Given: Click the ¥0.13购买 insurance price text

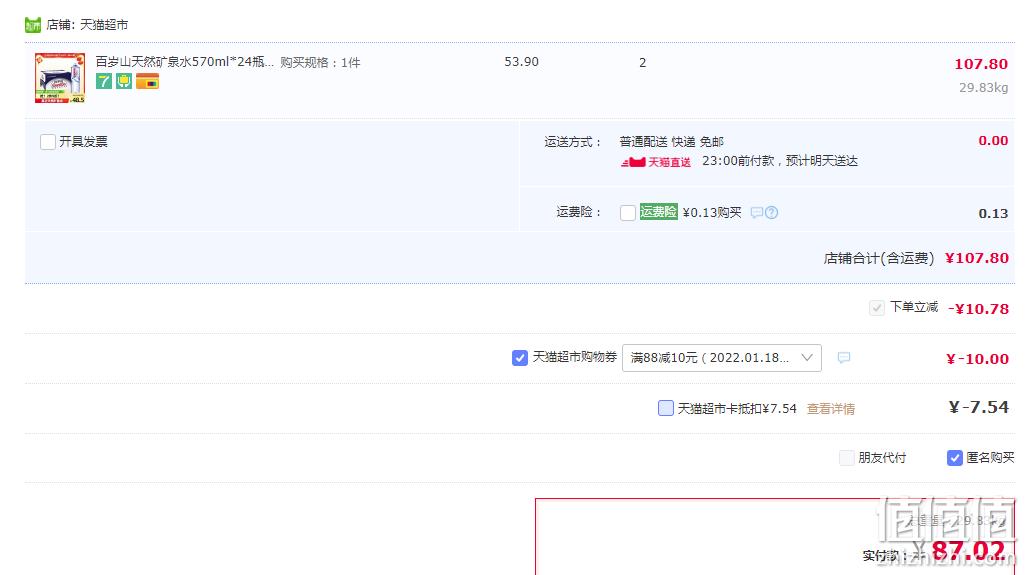Looking at the screenshot, I should 712,213.
